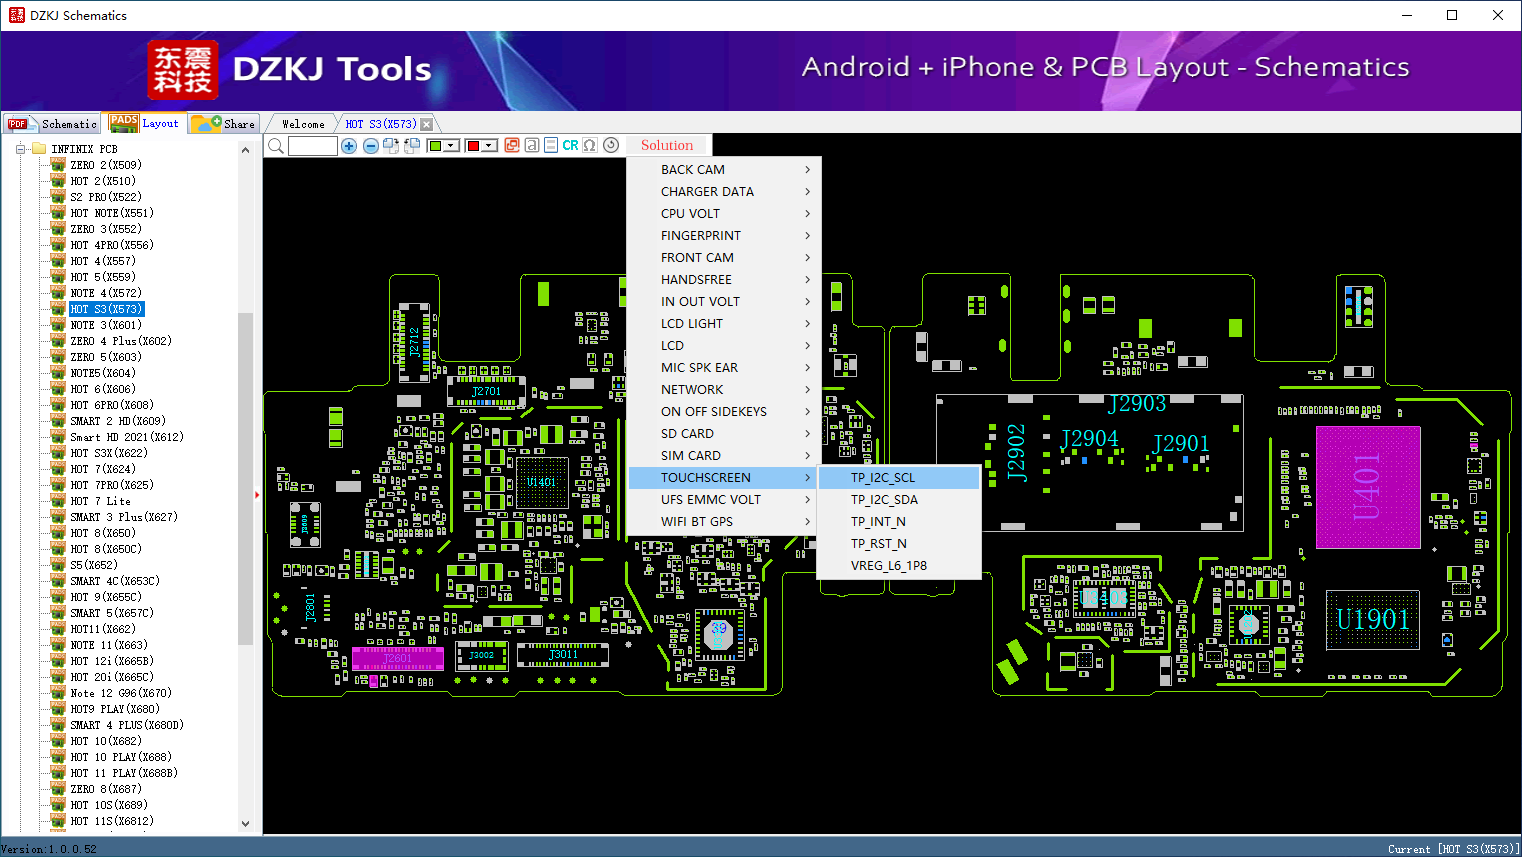
Task: Collapse the INFINIX PCB tree node
Action: click(21, 149)
